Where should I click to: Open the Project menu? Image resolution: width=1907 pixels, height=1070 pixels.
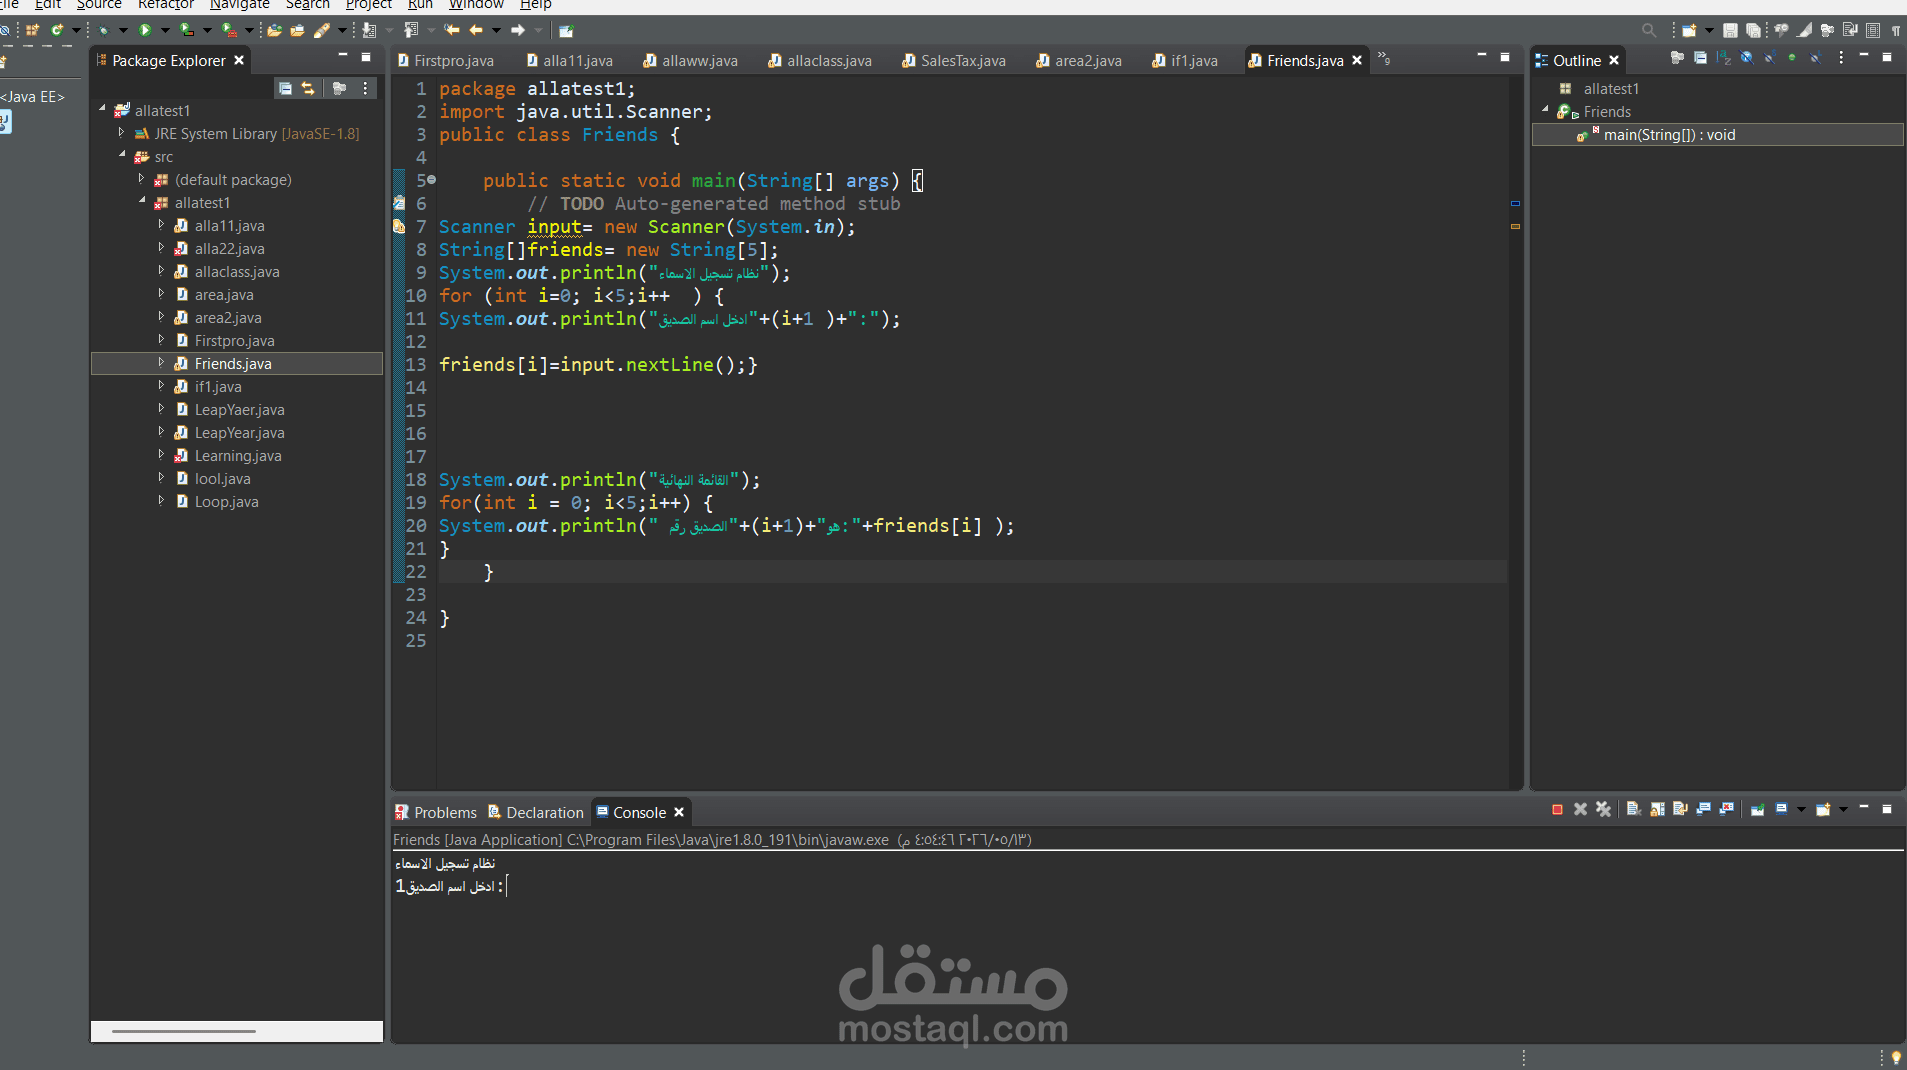(368, 5)
